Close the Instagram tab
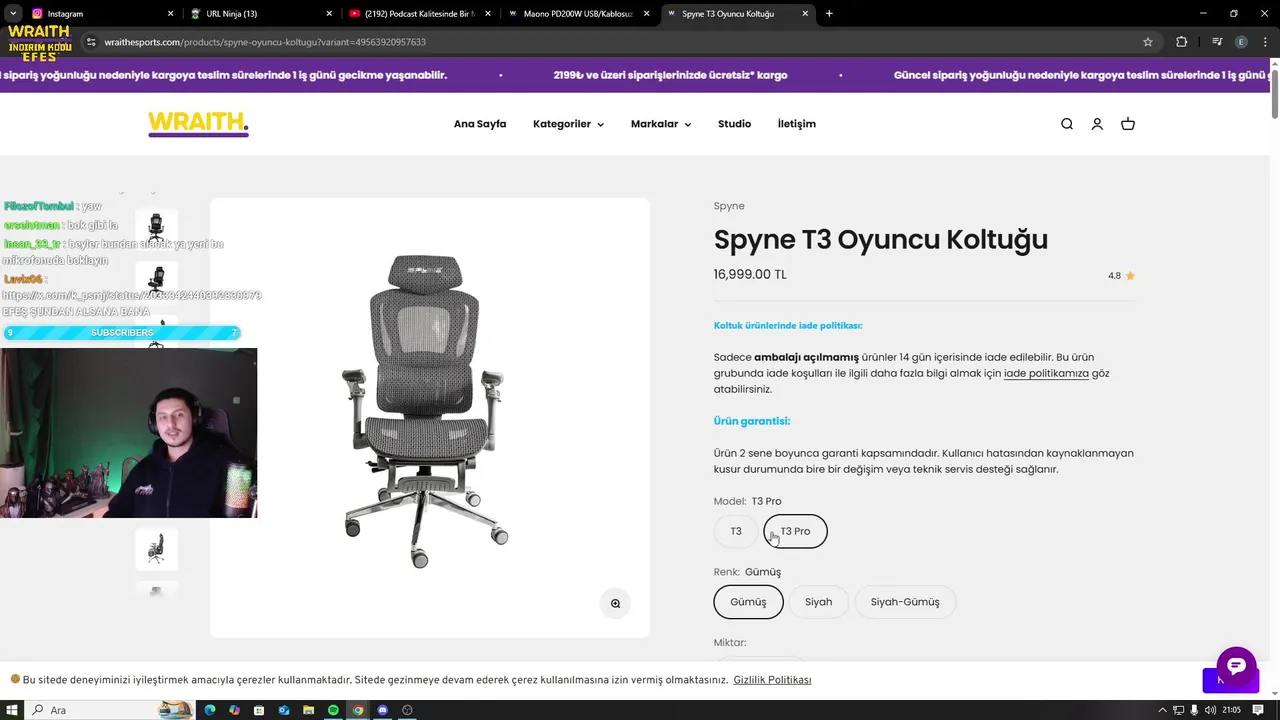Viewport: 1280px width, 720px height. point(170,14)
